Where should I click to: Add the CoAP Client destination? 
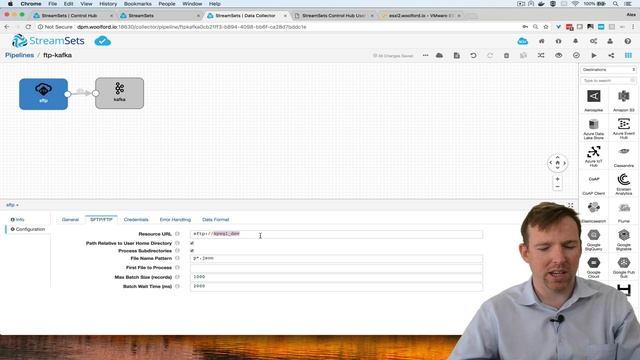(x=593, y=184)
